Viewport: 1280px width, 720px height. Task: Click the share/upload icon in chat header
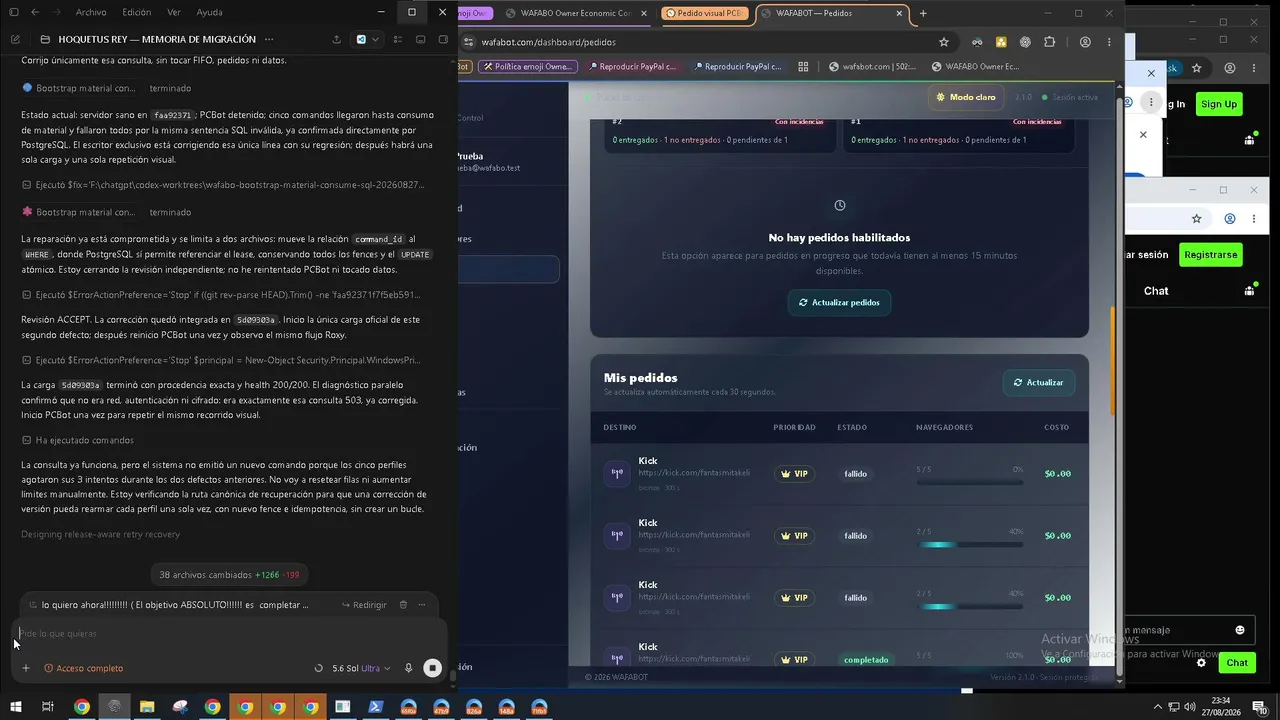(x=336, y=39)
